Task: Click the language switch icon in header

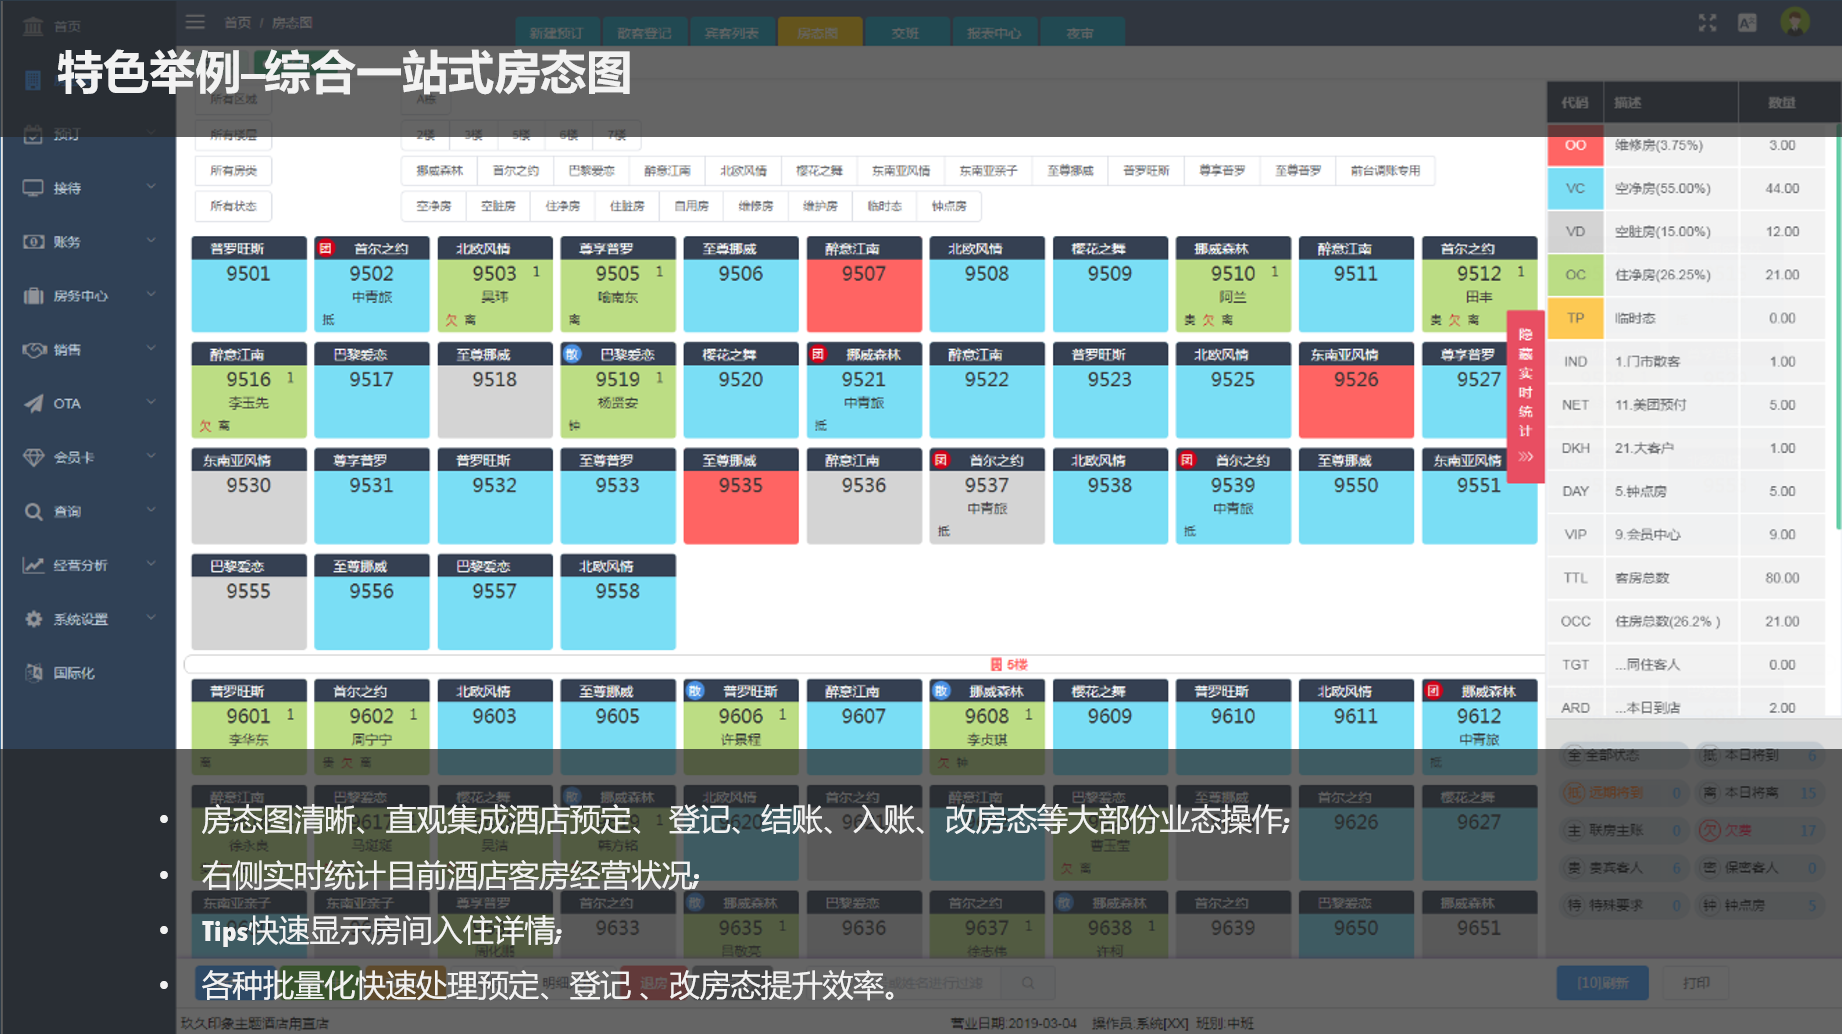Action: pyautogui.click(x=1747, y=23)
